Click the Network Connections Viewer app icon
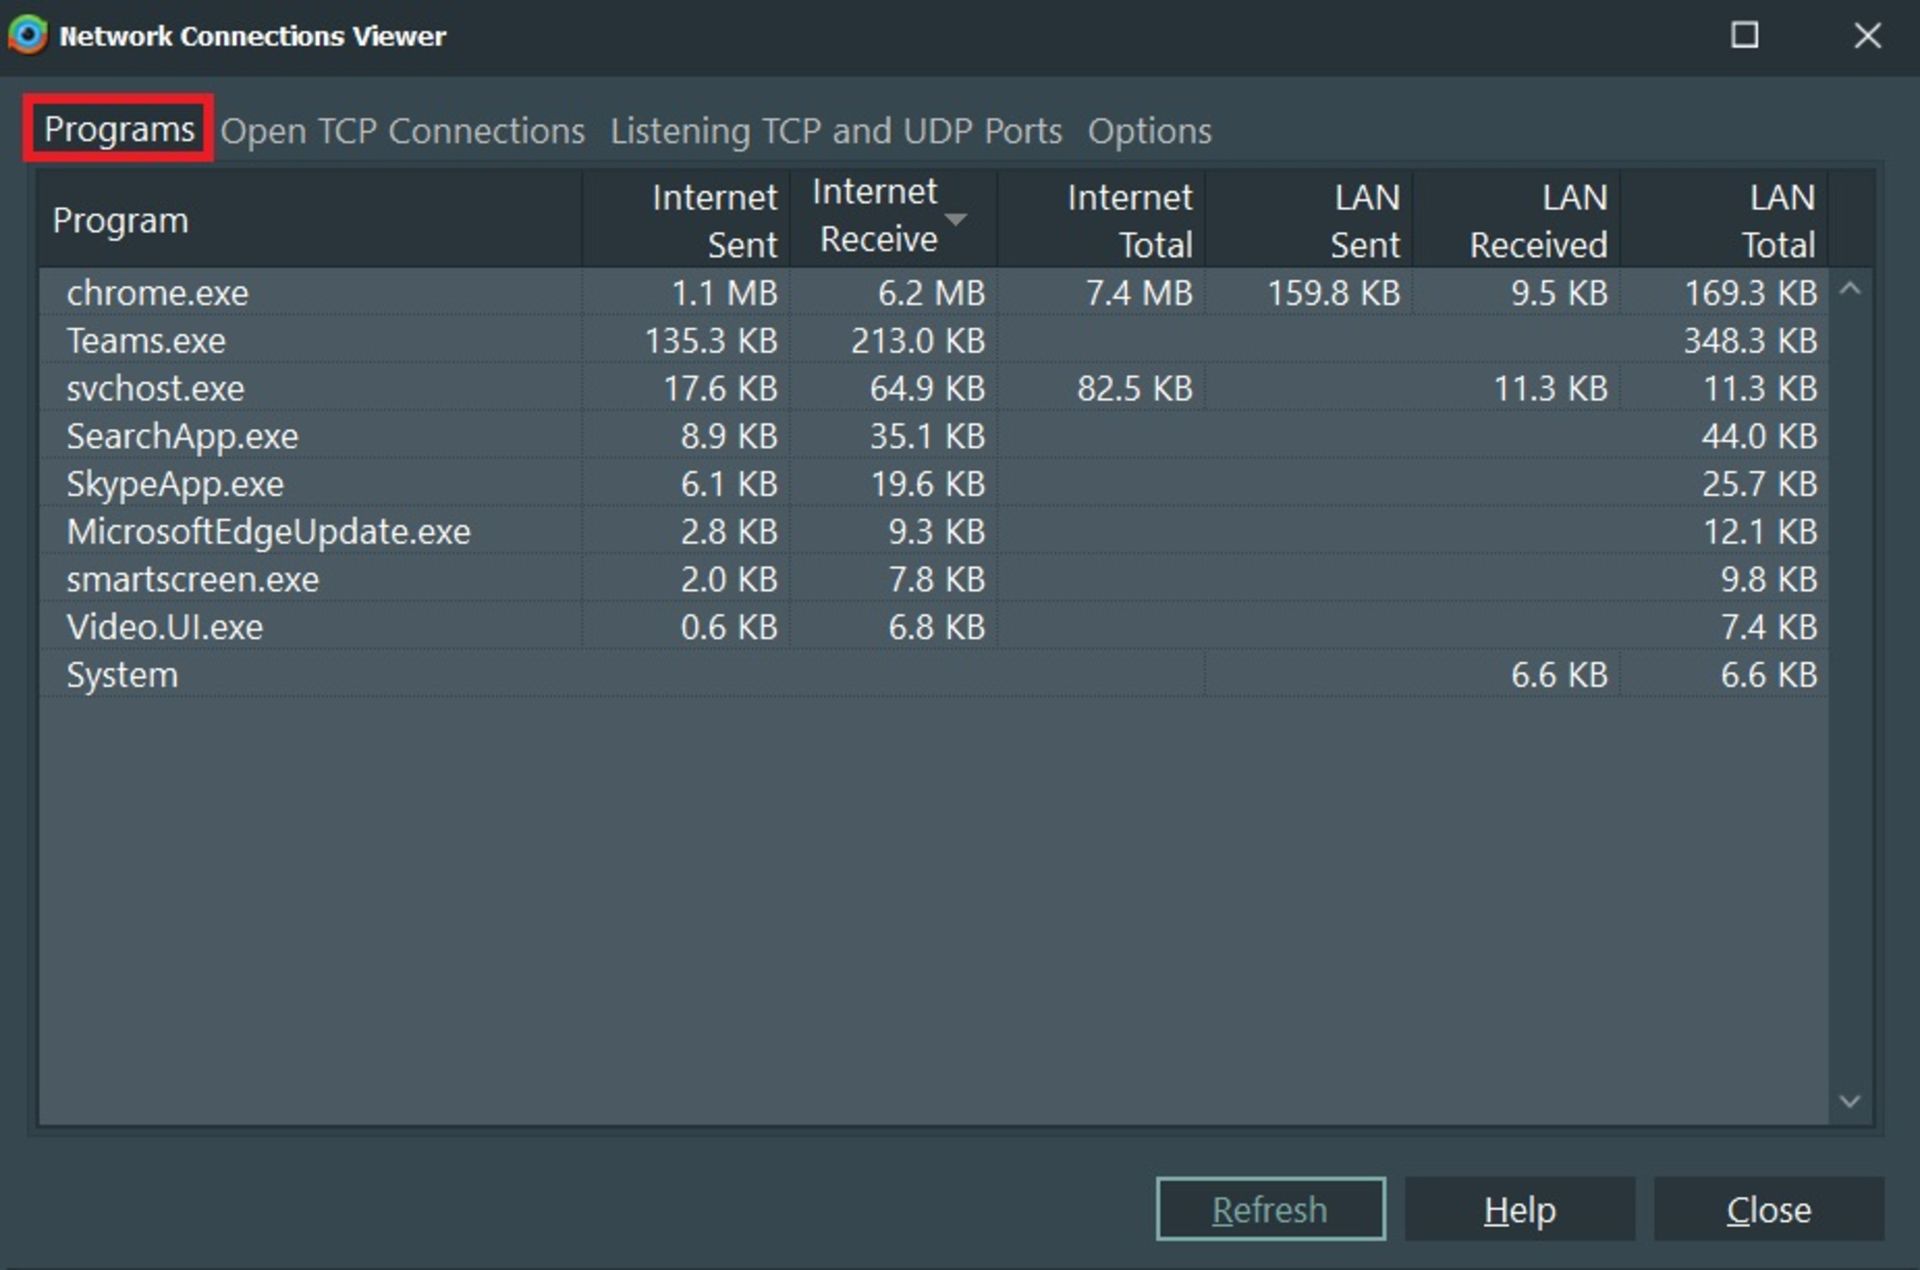This screenshot has width=1920, height=1270. (27, 35)
